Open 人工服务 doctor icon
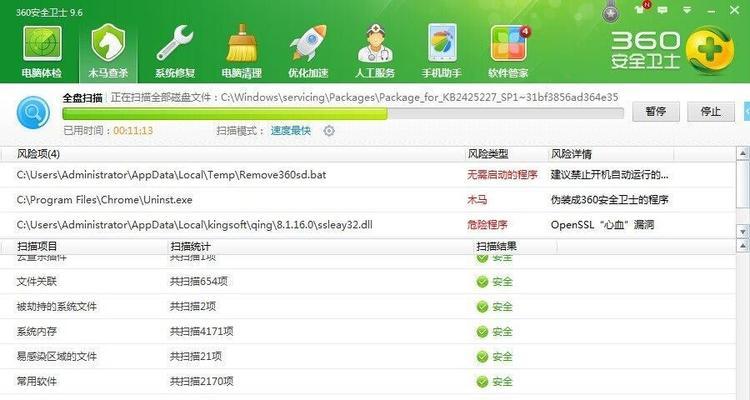This screenshot has width=750, height=400. click(x=375, y=44)
